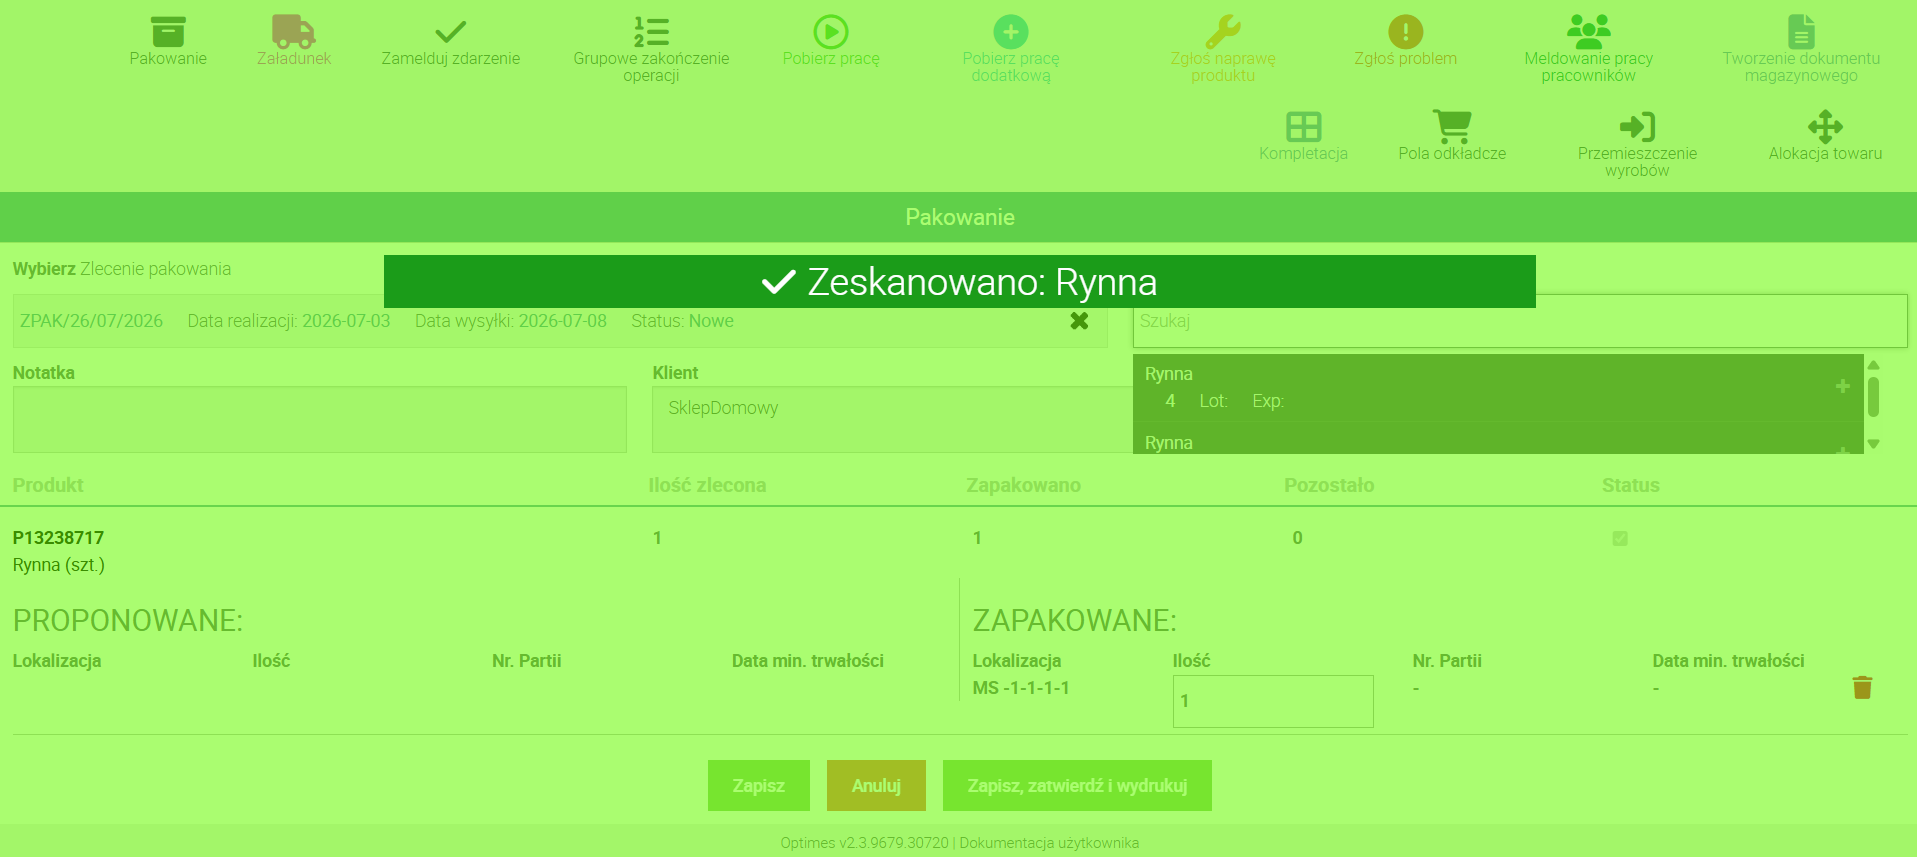Screen dimensions: 1917x857
Task: Open Dokumentacja użytkownika link
Action: [1049, 843]
